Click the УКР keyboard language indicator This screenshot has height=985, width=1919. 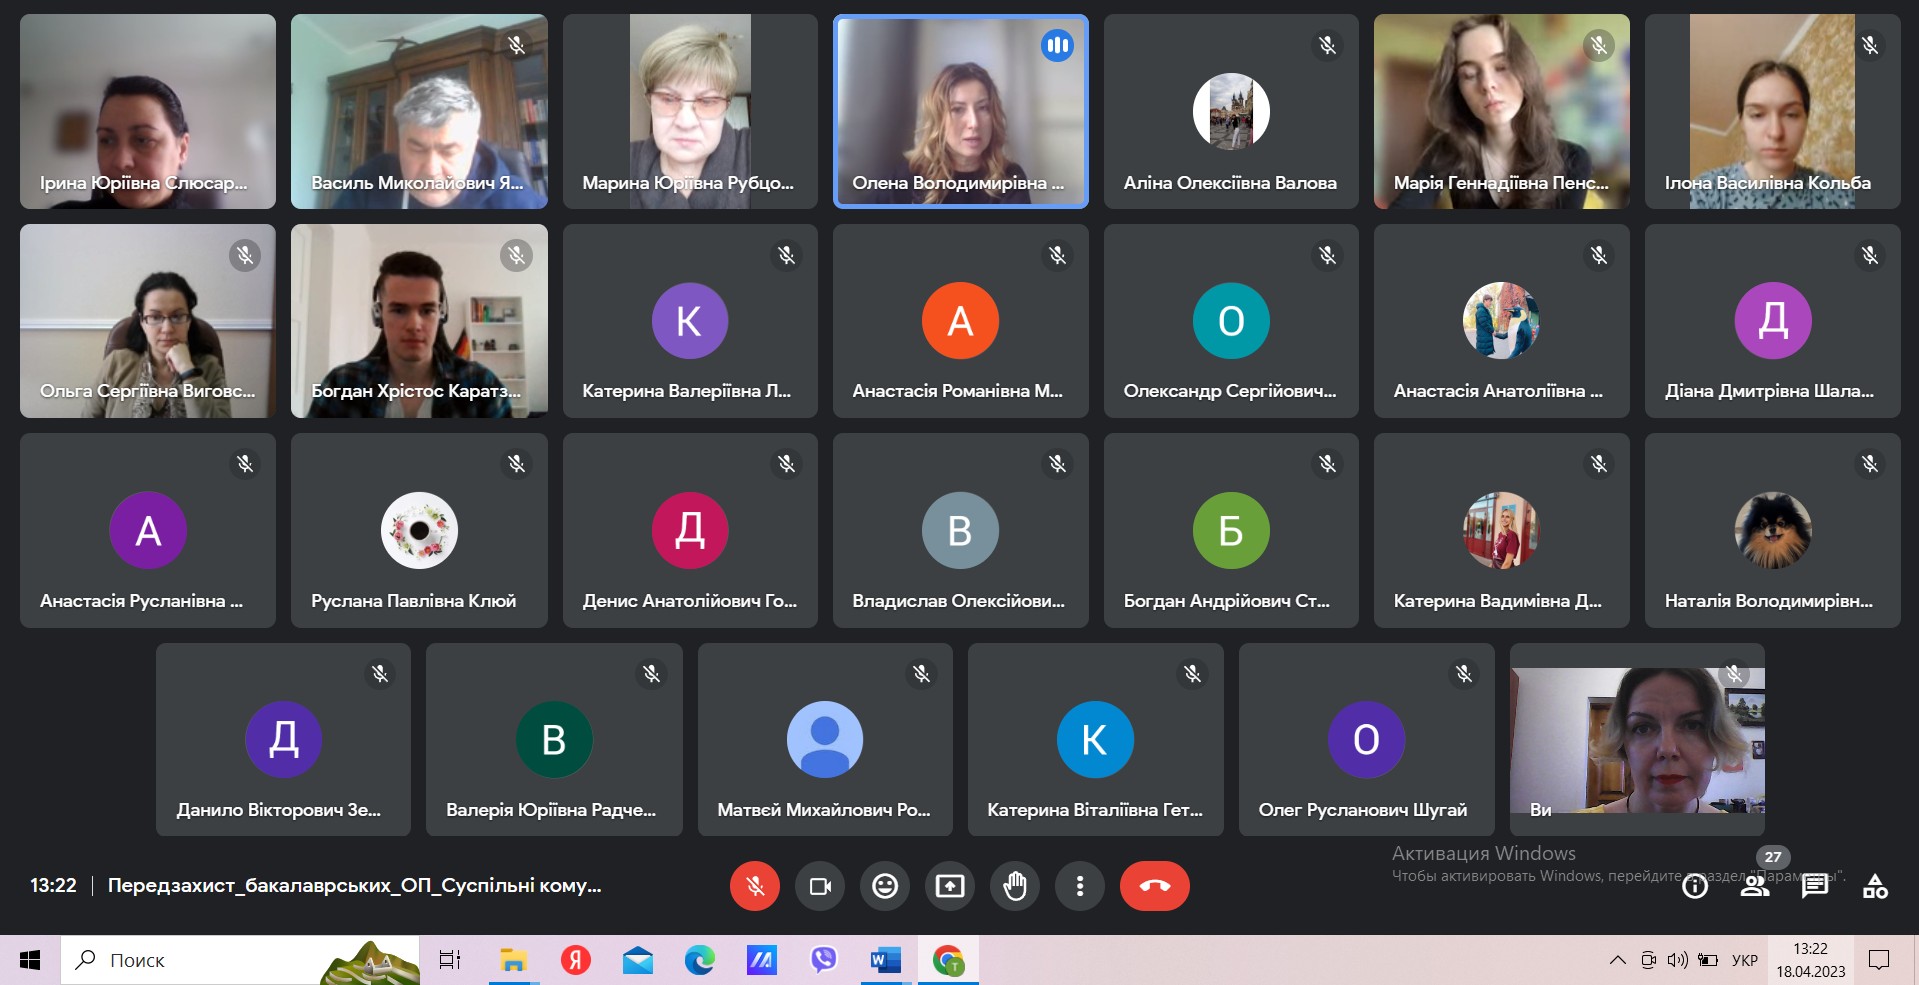tap(1744, 961)
